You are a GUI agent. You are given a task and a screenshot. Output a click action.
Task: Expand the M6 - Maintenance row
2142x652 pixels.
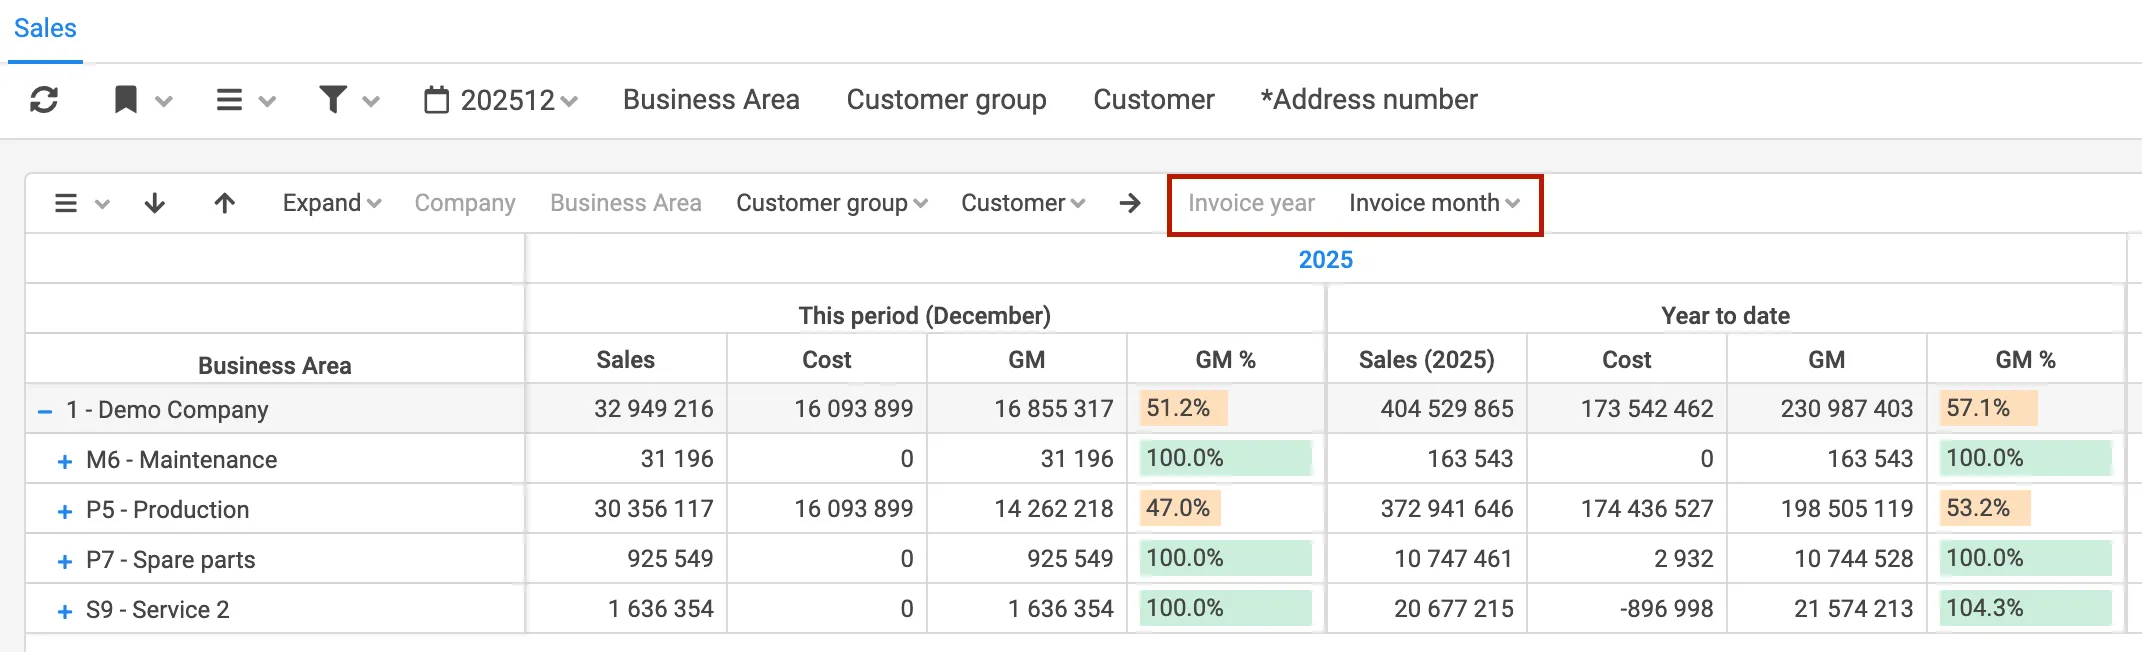(x=65, y=461)
